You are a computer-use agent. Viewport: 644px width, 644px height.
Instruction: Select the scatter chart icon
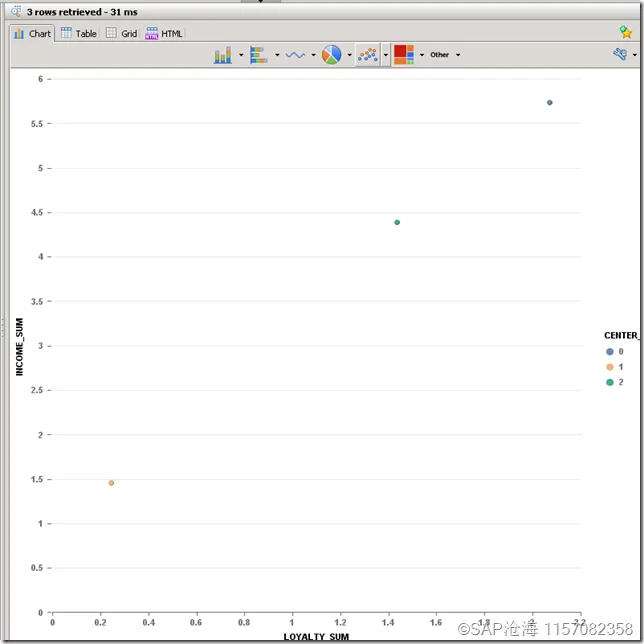(368, 55)
